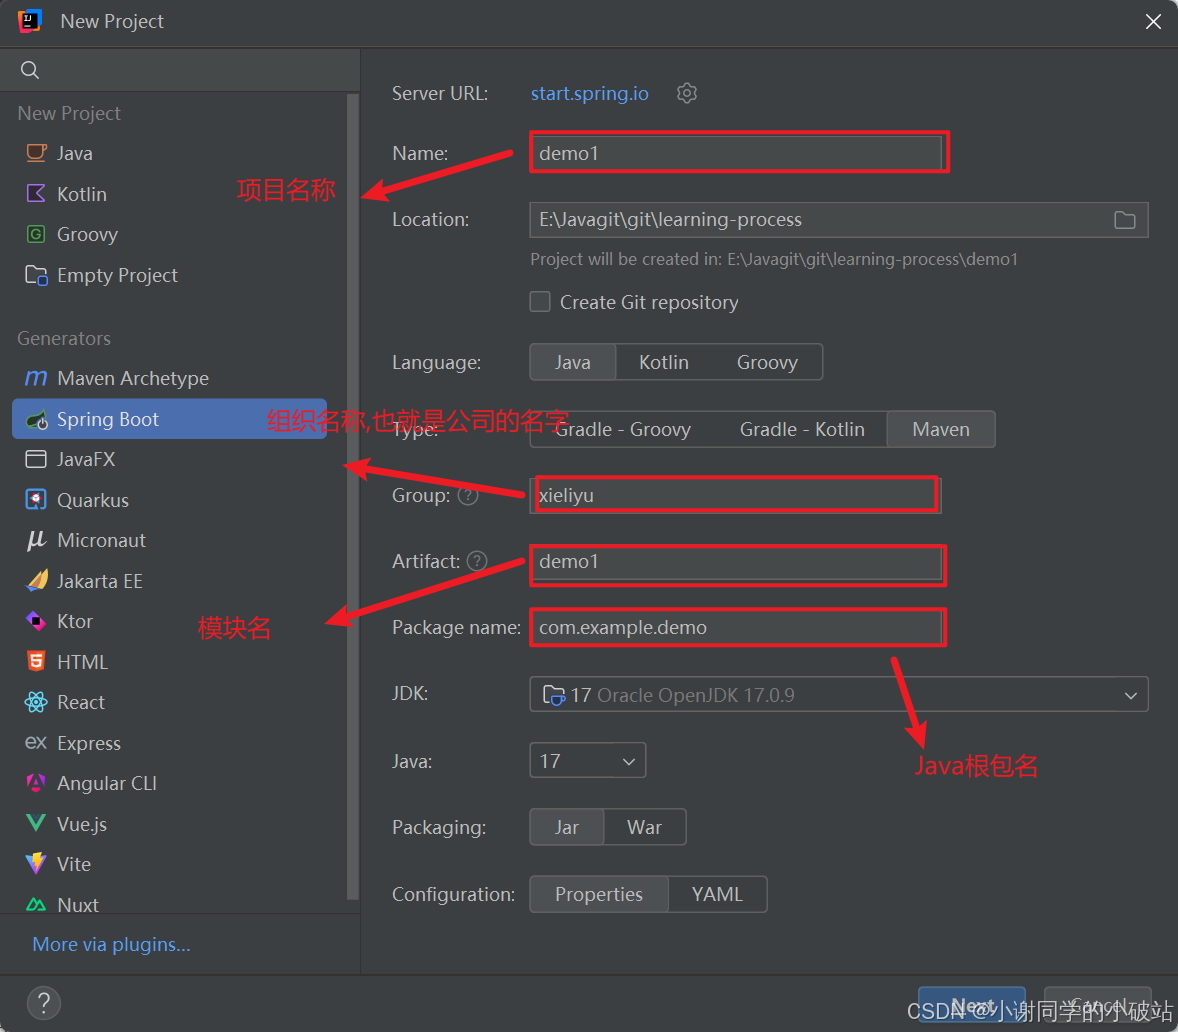Open the dialog help button
This screenshot has height=1032, width=1178.
44,1003
